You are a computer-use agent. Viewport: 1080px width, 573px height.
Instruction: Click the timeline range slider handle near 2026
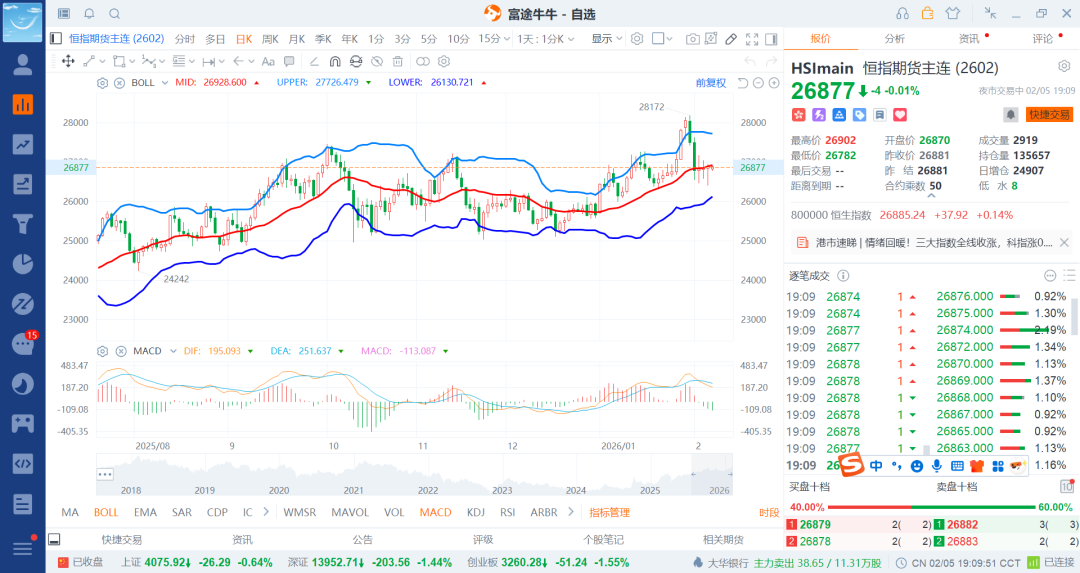click(x=693, y=473)
